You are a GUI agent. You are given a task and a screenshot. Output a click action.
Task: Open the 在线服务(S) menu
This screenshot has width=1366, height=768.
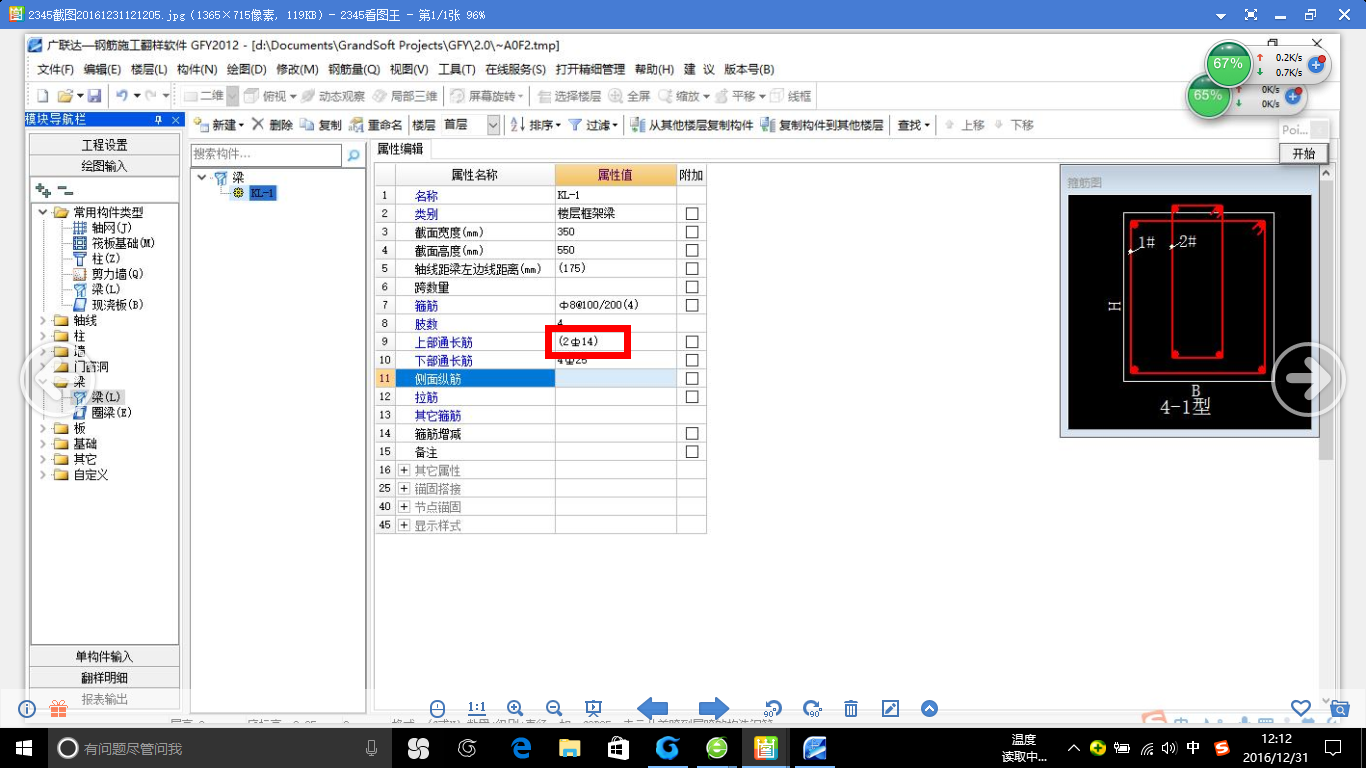point(515,69)
